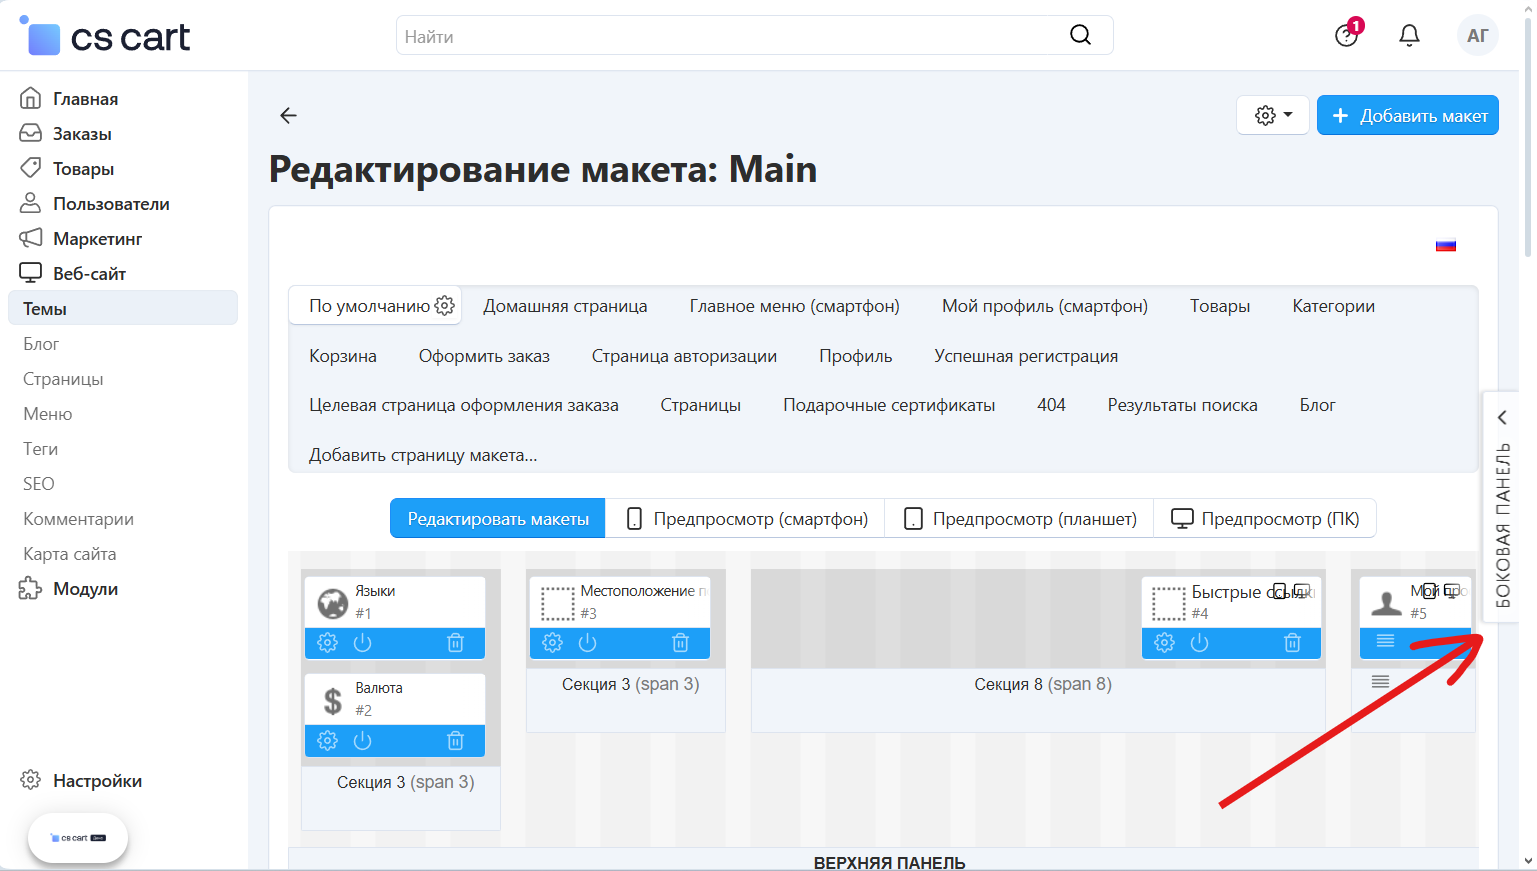This screenshot has height=871, width=1537.
Task: Toggle power state of Местоположение block
Action: (x=588, y=643)
